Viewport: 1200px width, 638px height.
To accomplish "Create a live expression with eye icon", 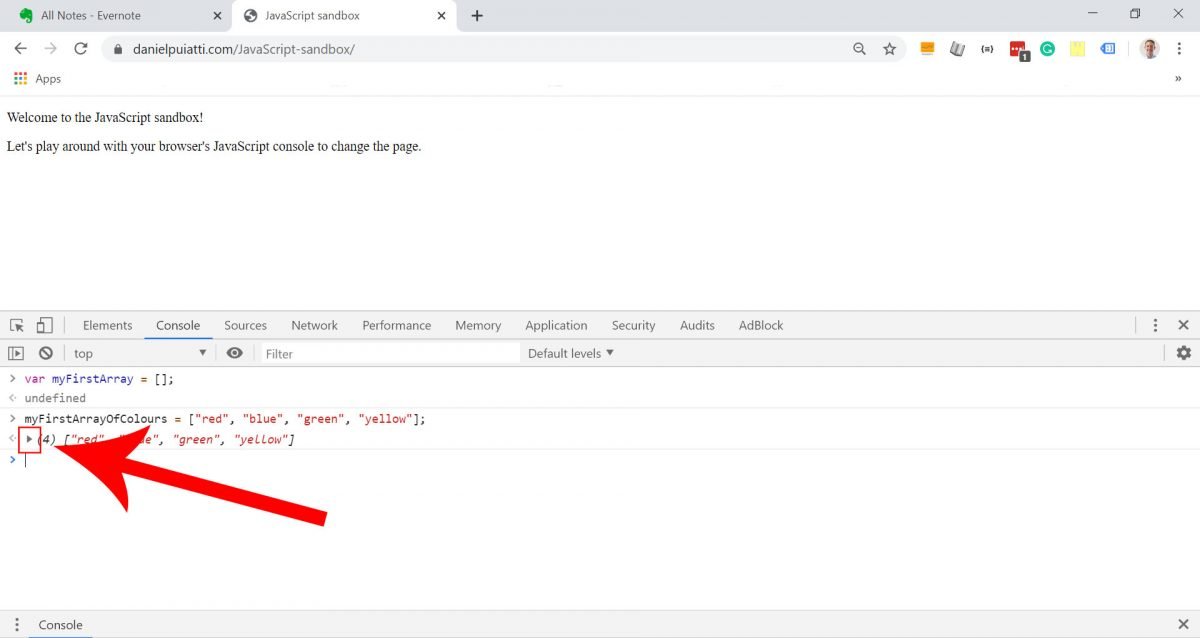I will [235, 353].
